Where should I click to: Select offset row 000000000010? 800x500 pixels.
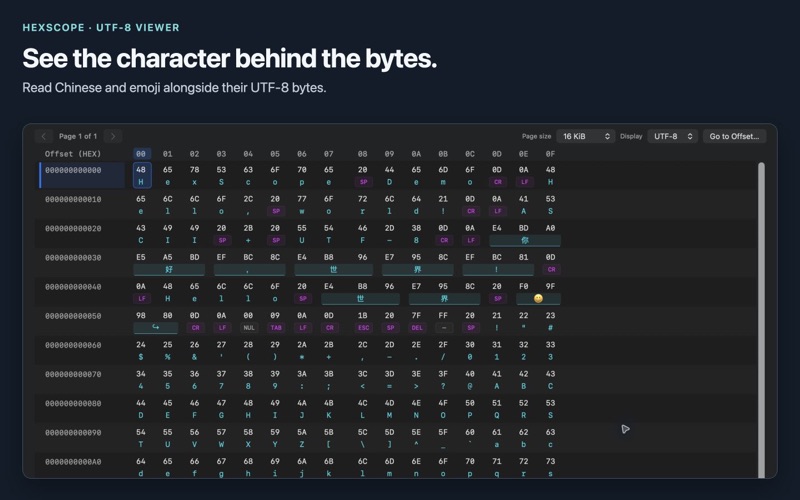73,199
